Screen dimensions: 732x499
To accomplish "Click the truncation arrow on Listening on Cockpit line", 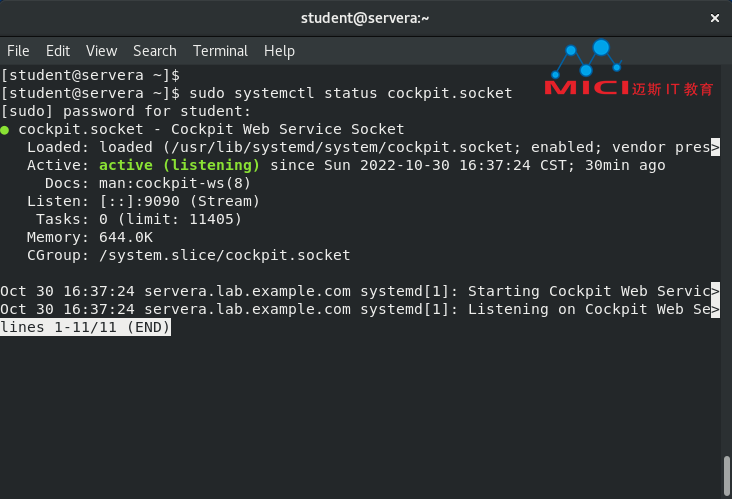I will click(715, 309).
